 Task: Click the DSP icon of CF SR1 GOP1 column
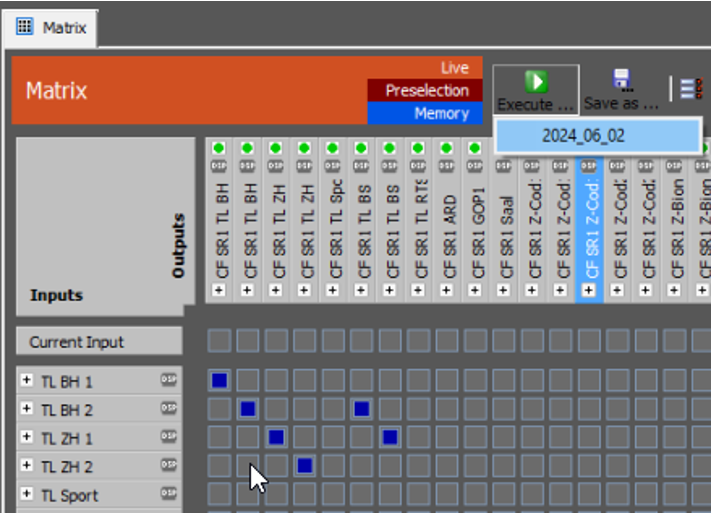(x=475, y=166)
